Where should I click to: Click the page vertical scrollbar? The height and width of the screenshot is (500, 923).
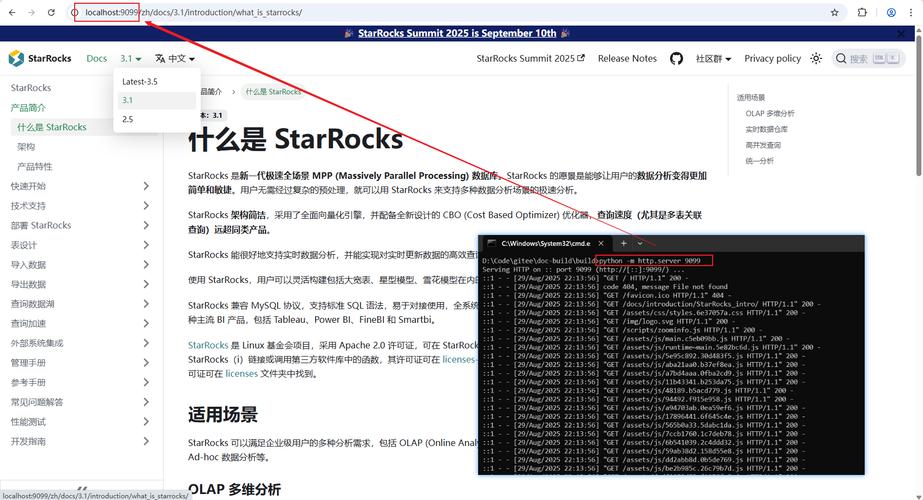(919, 106)
